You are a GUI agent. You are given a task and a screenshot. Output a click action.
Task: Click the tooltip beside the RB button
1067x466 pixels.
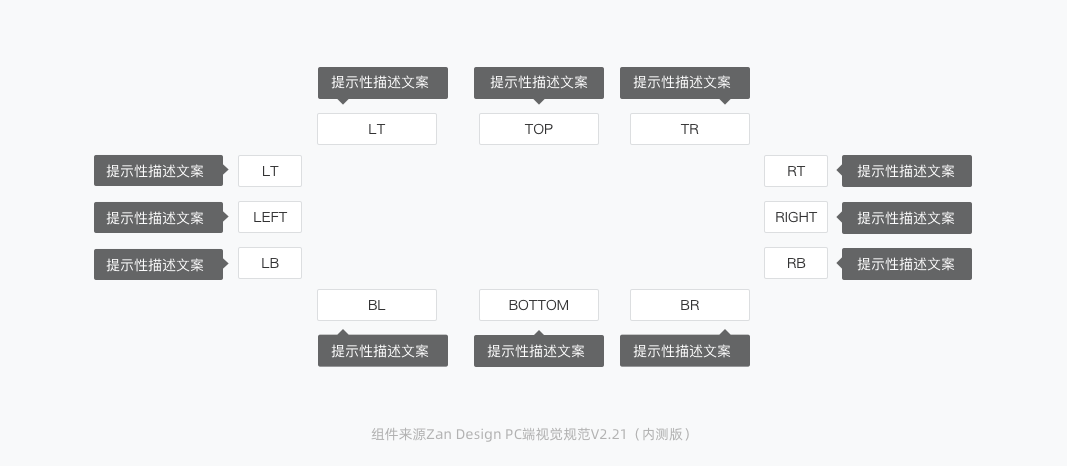coord(907,264)
